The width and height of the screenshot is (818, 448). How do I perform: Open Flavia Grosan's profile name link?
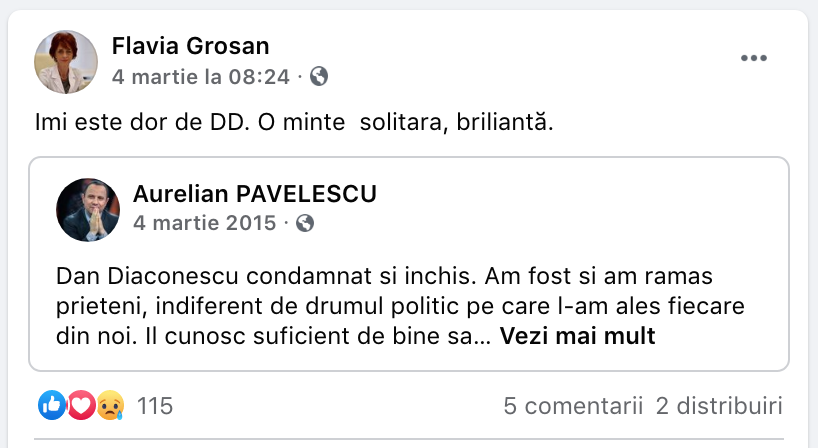[x=190, y=46]
